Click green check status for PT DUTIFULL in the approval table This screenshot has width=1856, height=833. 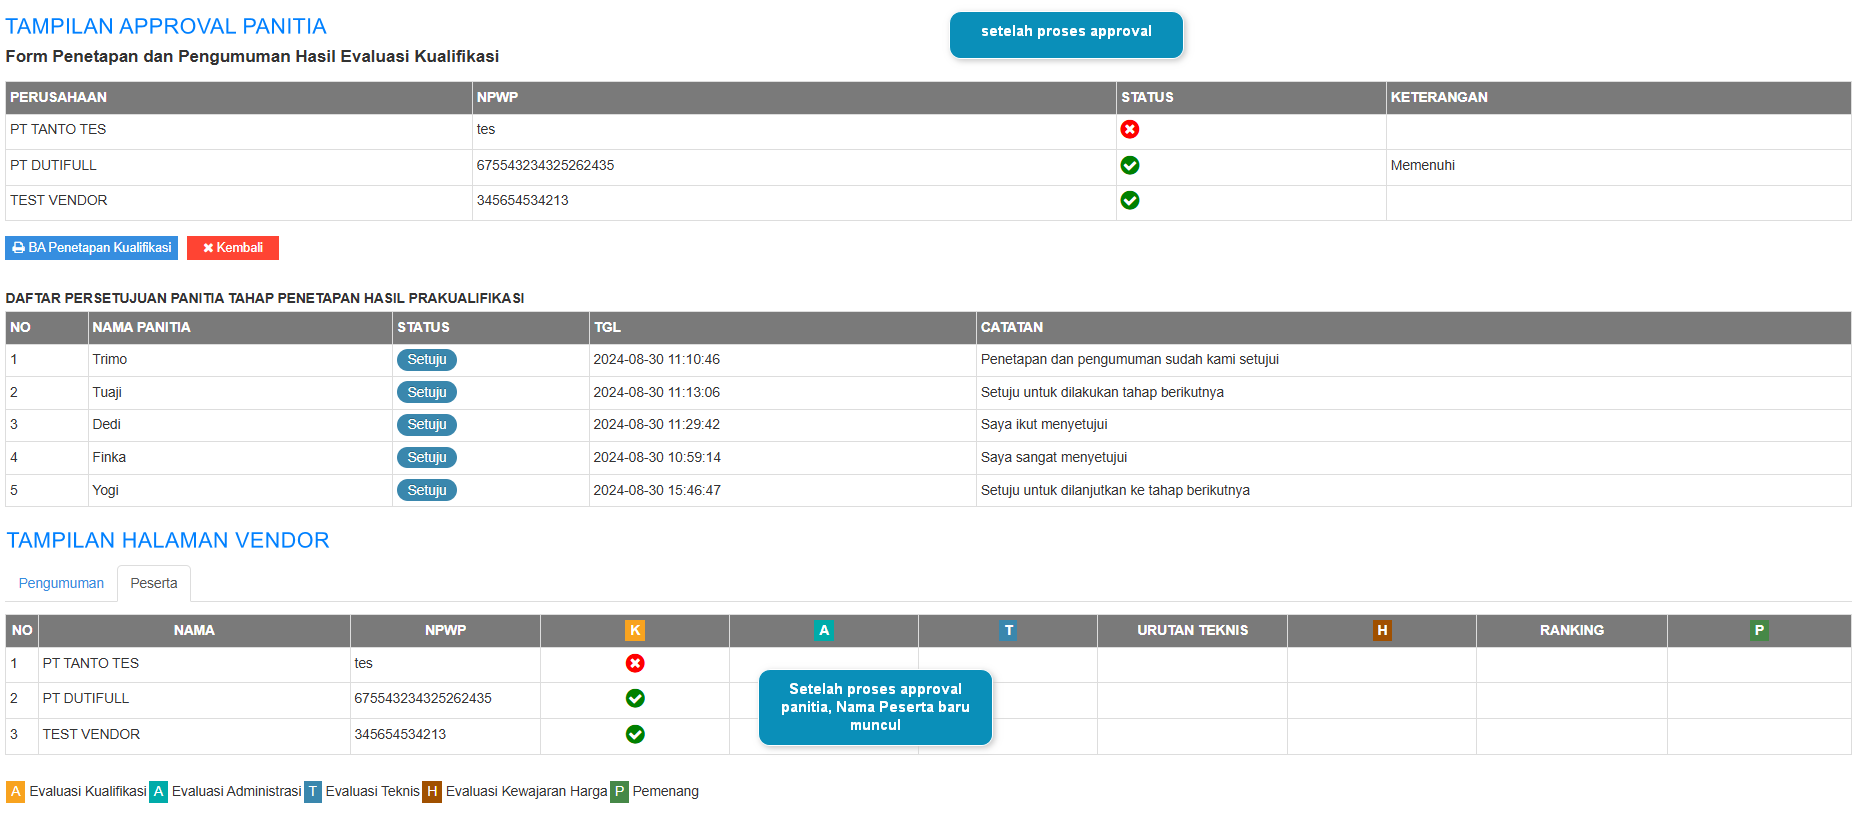(1130, 165)
